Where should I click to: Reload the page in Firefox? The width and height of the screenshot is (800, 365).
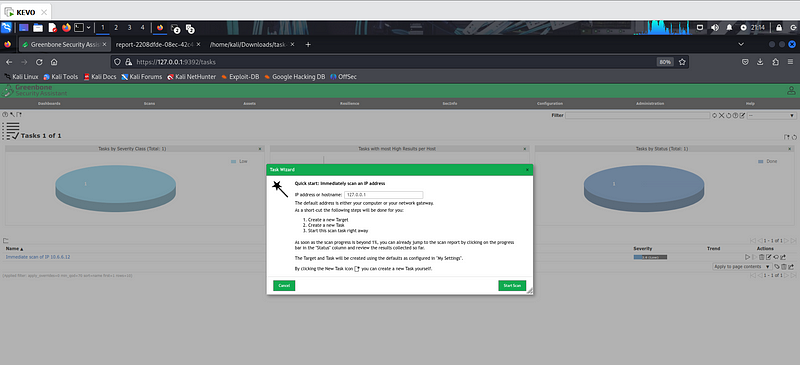[x=39, y=62]
